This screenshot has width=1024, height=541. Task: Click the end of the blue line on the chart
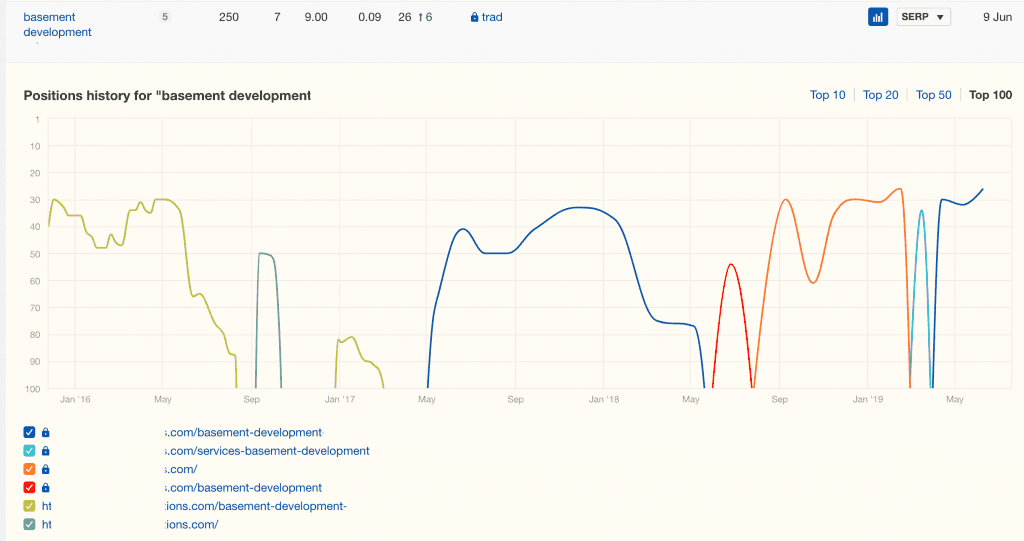[x=982, y=189]
